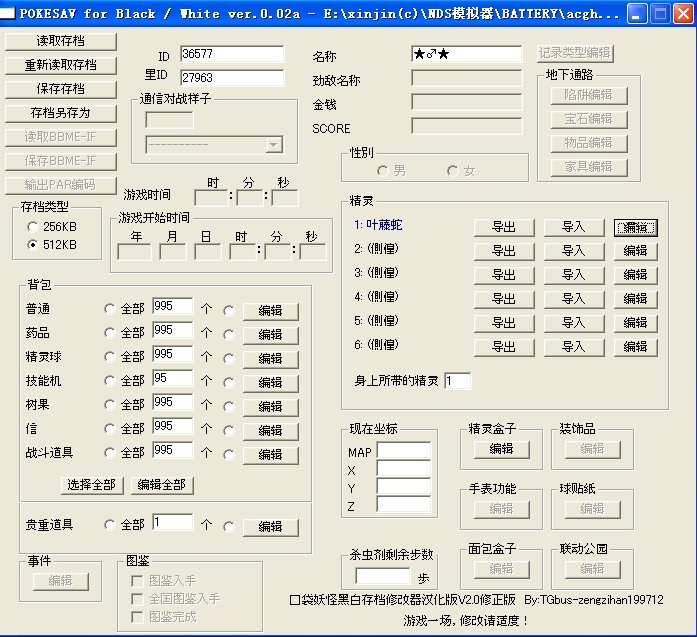
Task: Click 编辑 button for 普通 bag row
Action: [271, 311]
